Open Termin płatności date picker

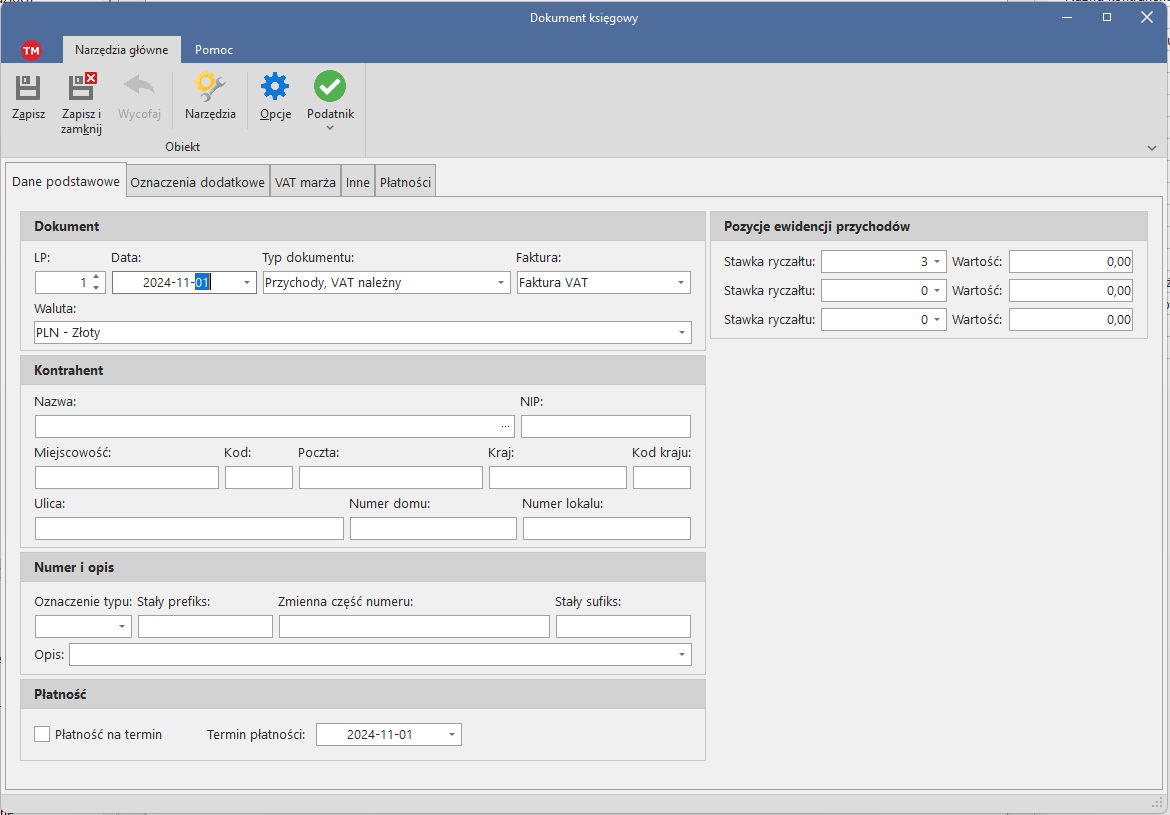(453, 735)
